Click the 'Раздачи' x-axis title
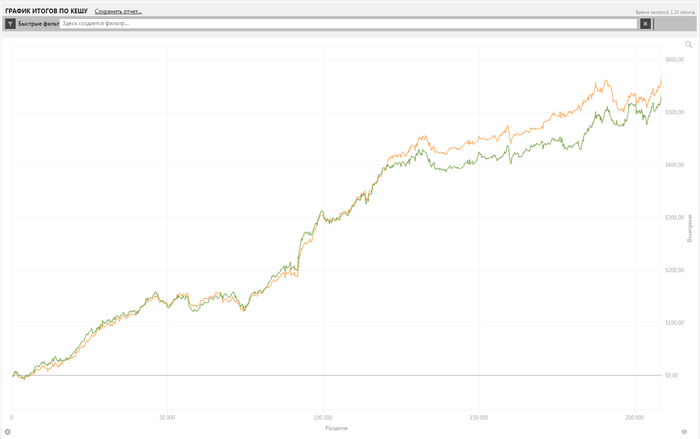 tap(336, 428)
